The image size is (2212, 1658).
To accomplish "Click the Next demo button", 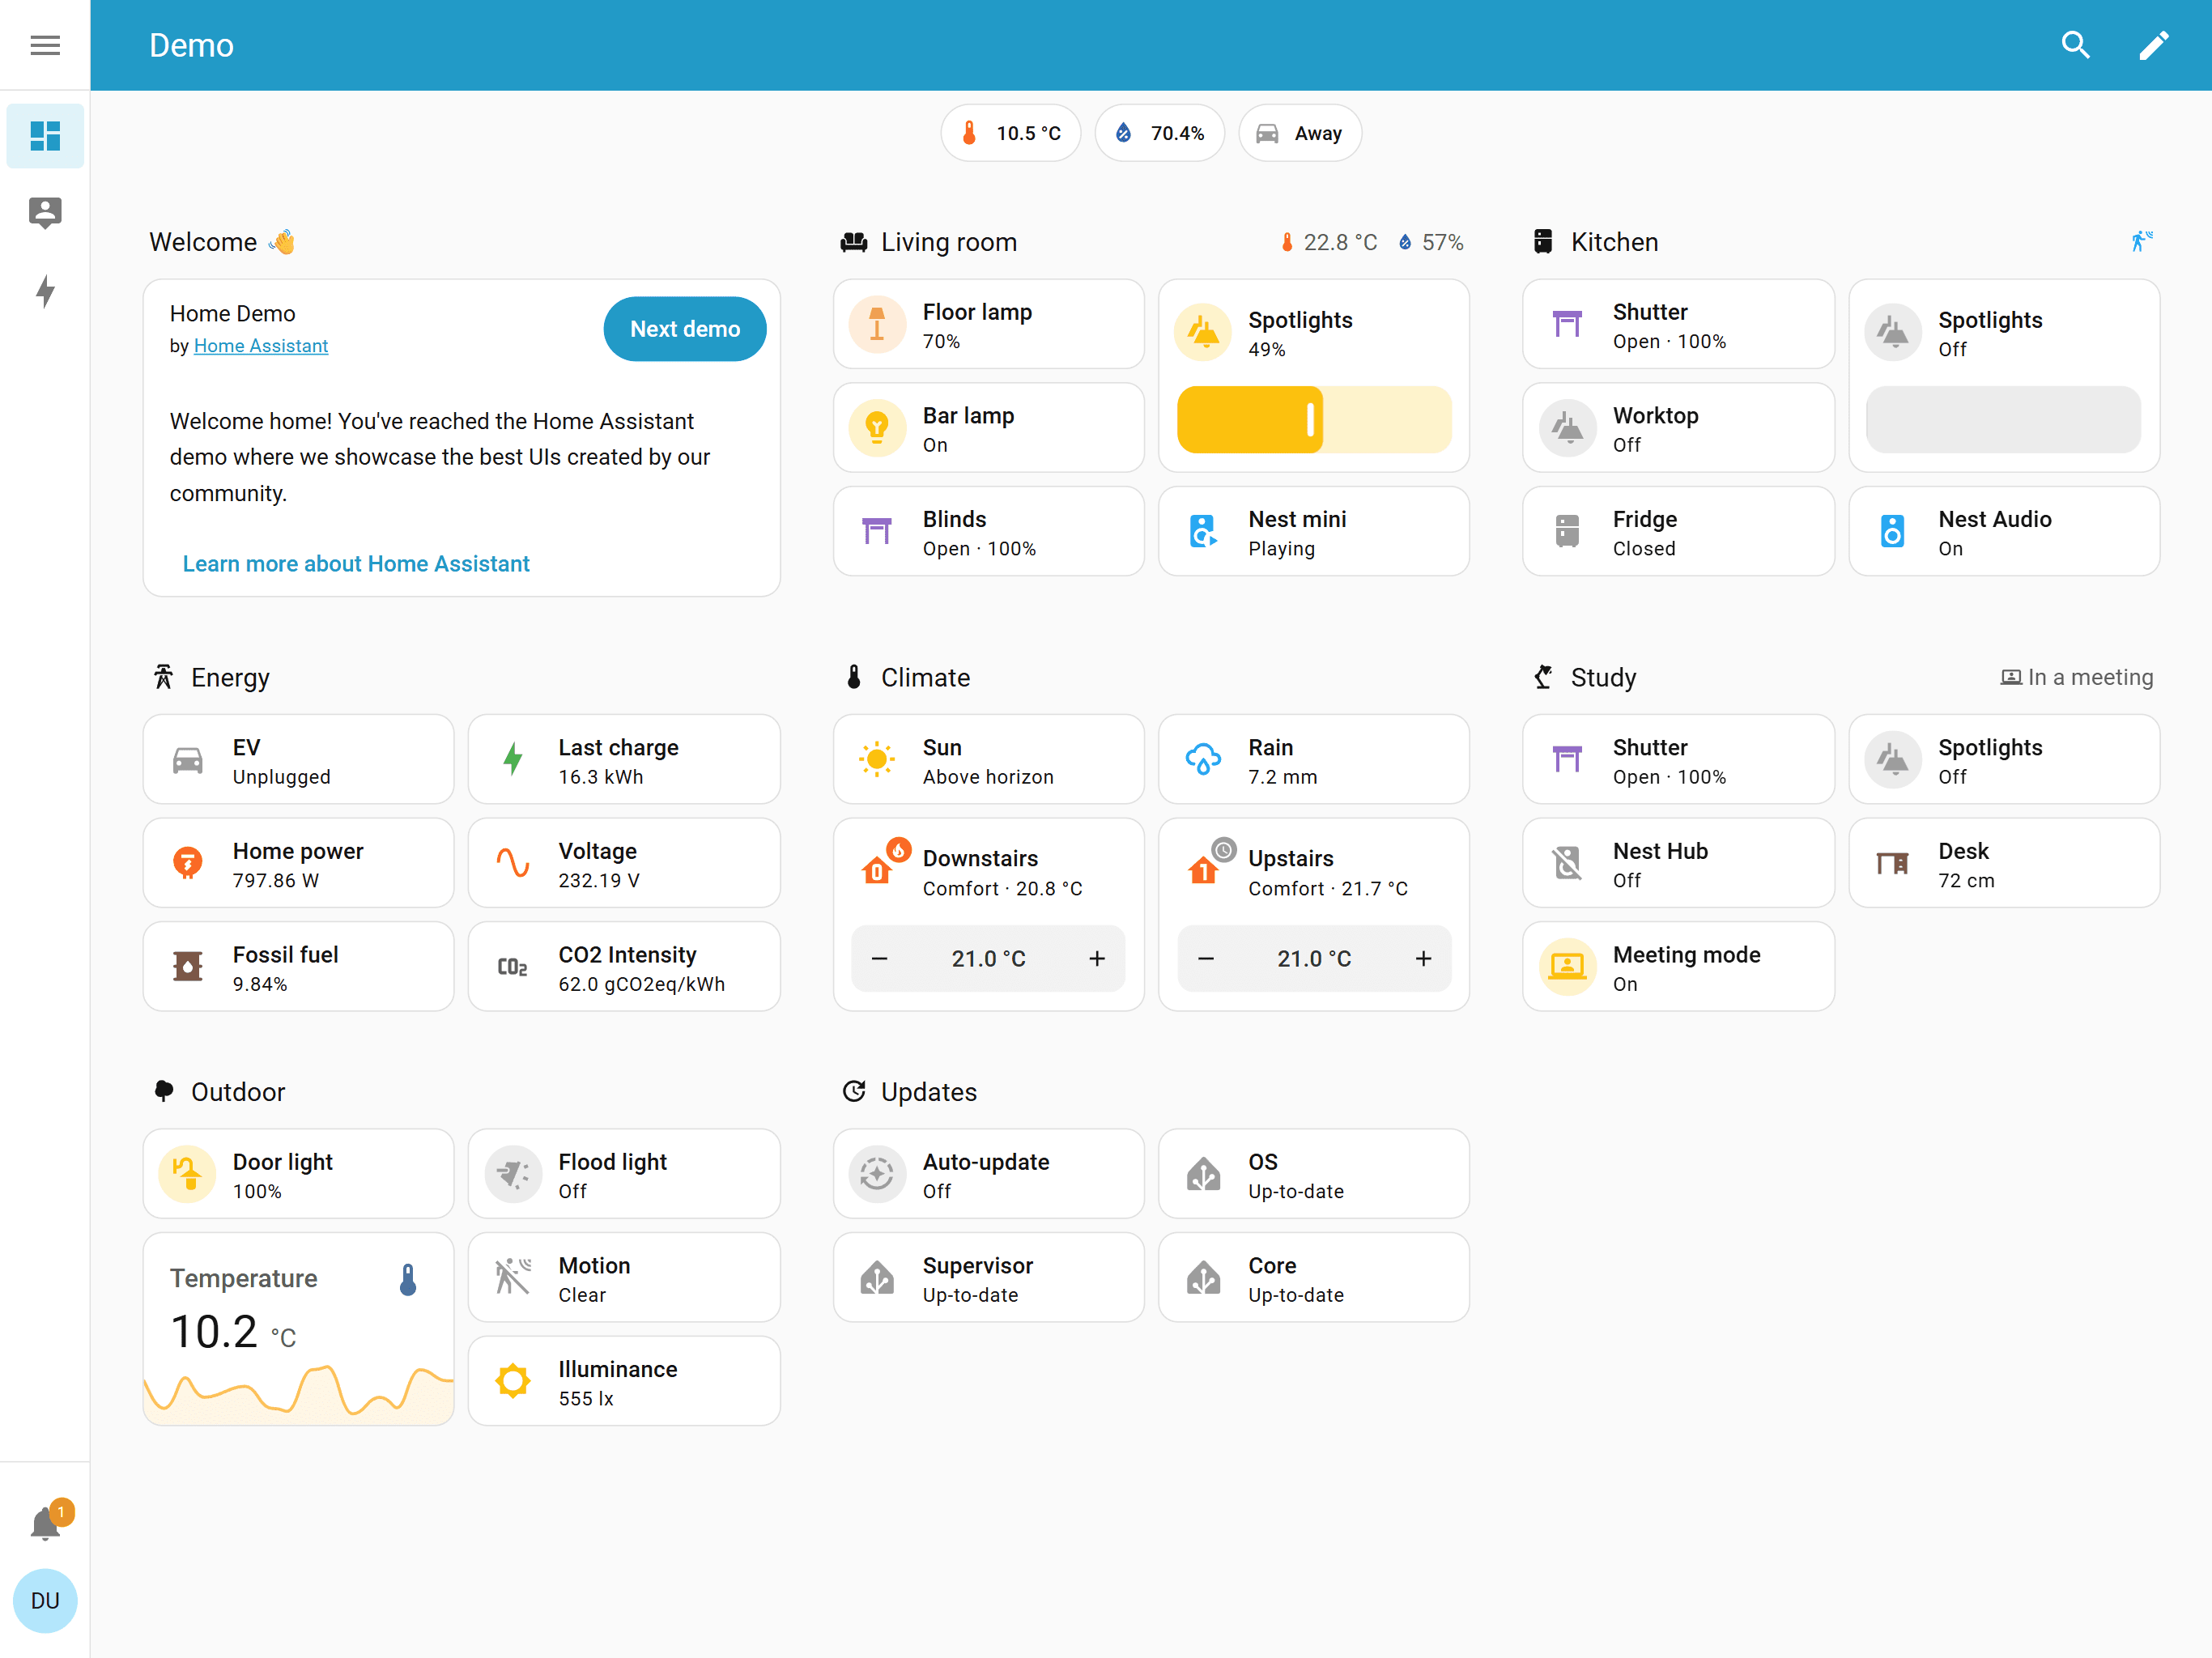I will [685, 329].
